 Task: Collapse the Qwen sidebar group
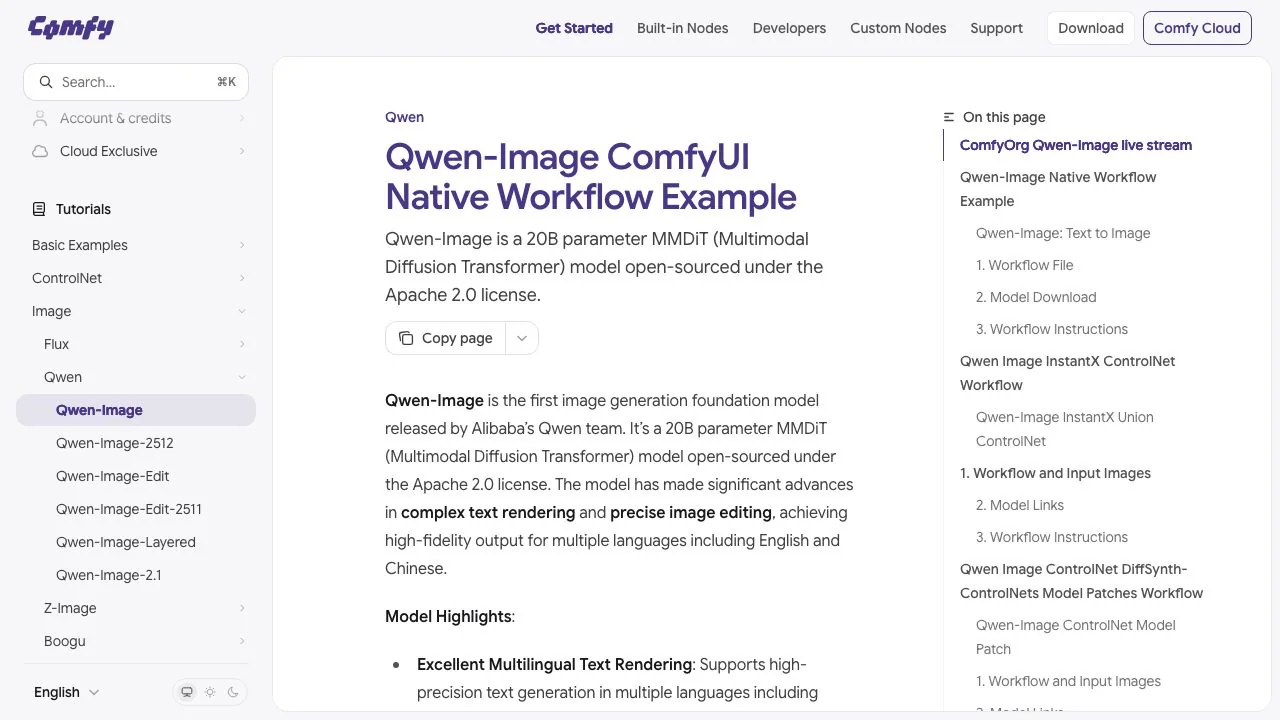click(242, 377)
